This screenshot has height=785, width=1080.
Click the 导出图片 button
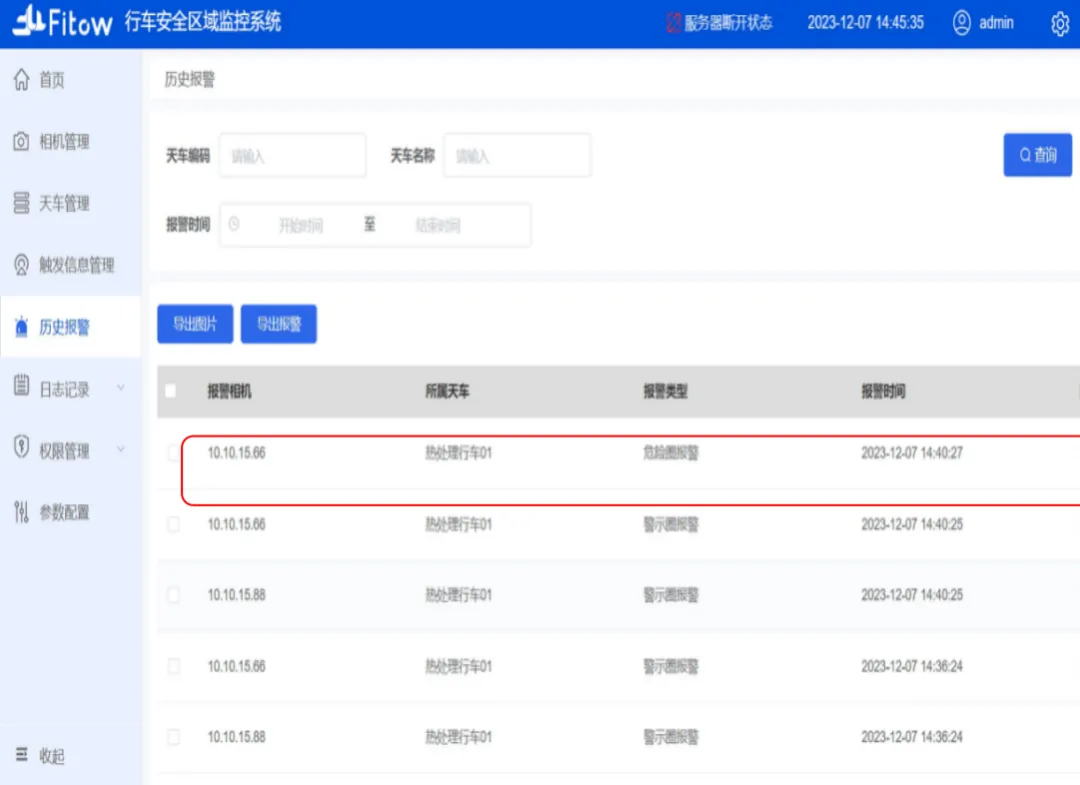click(195, 324)
